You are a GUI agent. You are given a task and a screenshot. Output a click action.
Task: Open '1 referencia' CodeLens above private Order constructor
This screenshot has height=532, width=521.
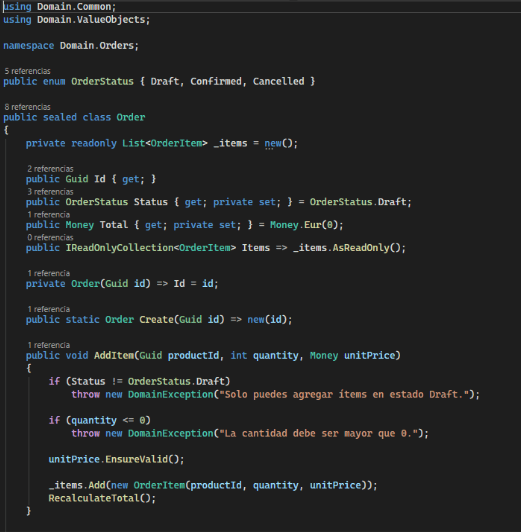49,273
